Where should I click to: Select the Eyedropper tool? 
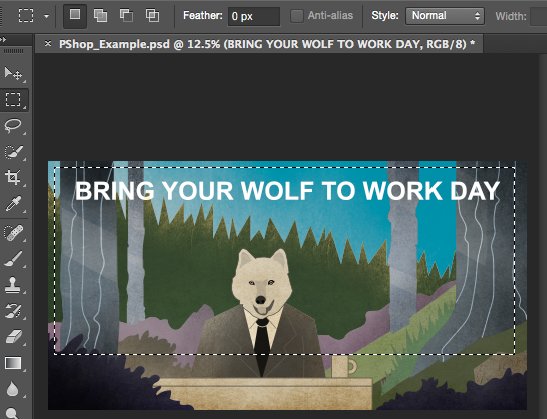click(x=13, y=204)
